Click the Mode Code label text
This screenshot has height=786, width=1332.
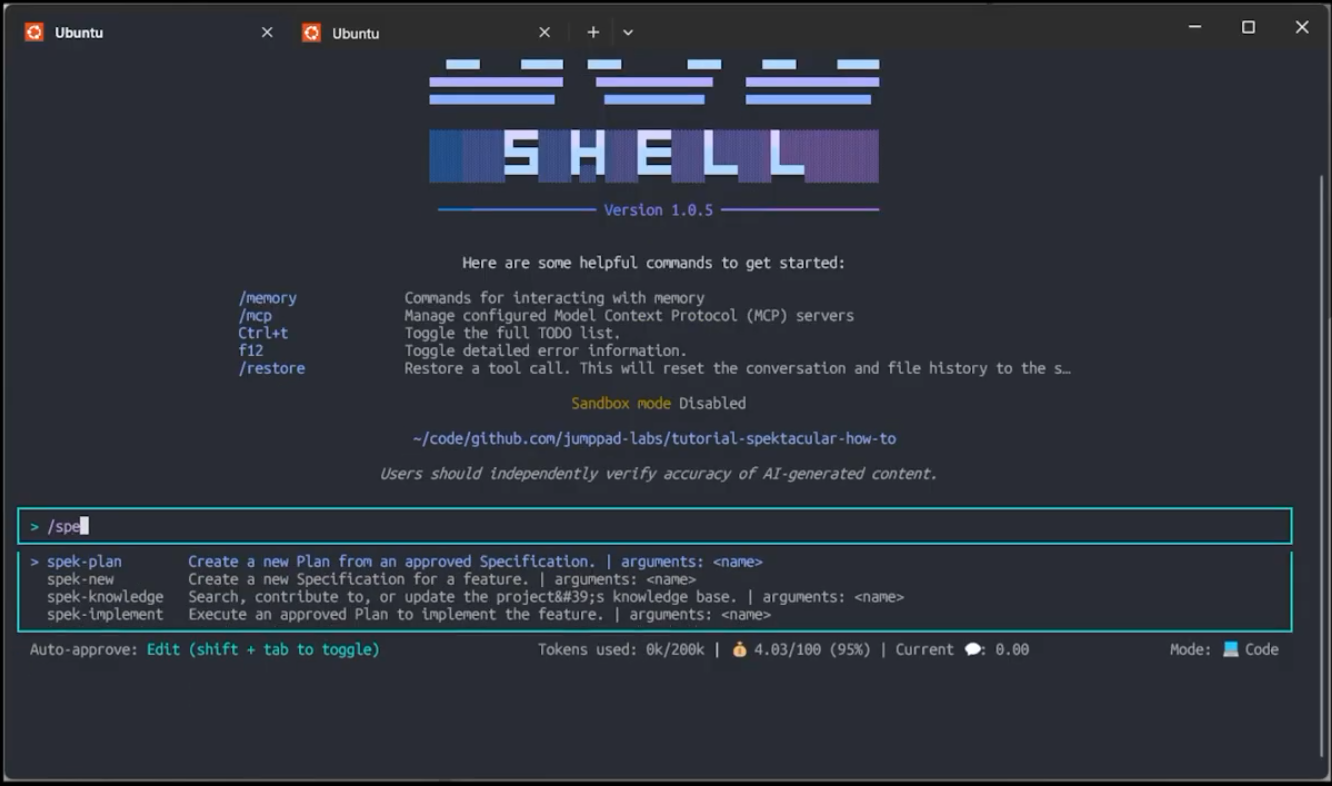click(1224, 650)
